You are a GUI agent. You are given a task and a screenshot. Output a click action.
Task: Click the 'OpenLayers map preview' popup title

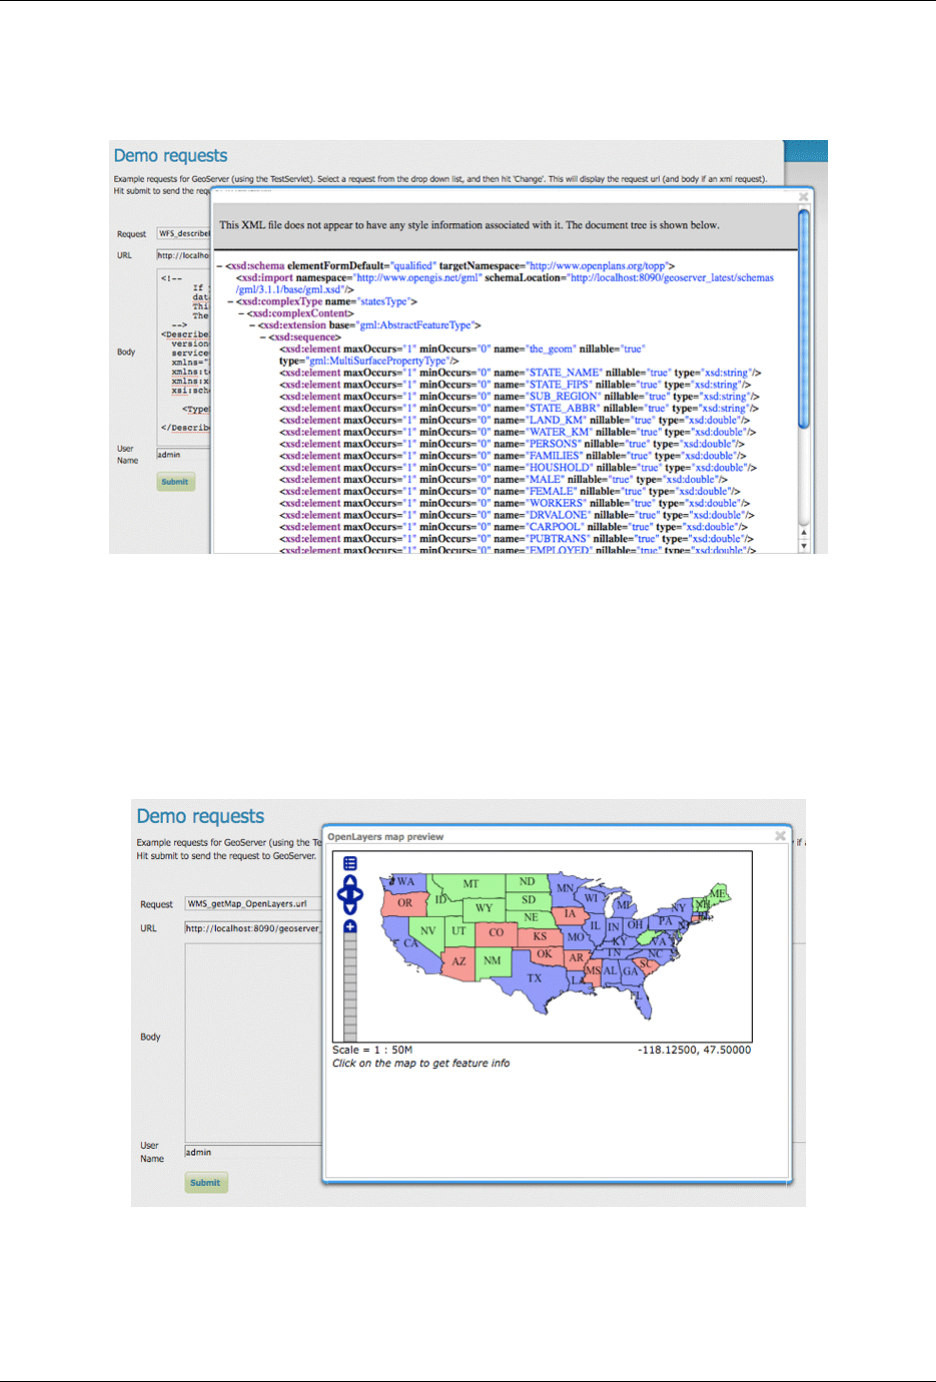385,837
